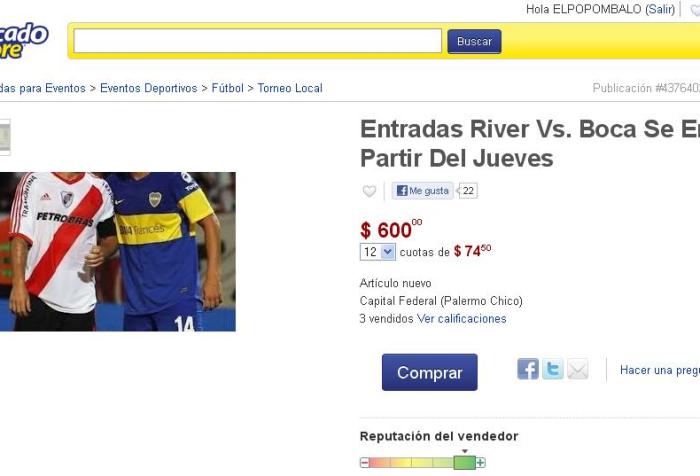This screenshot has width=700, height=476.
Task: Click the Buscar button
Action: pyautogui.click(x=474, y=42)
